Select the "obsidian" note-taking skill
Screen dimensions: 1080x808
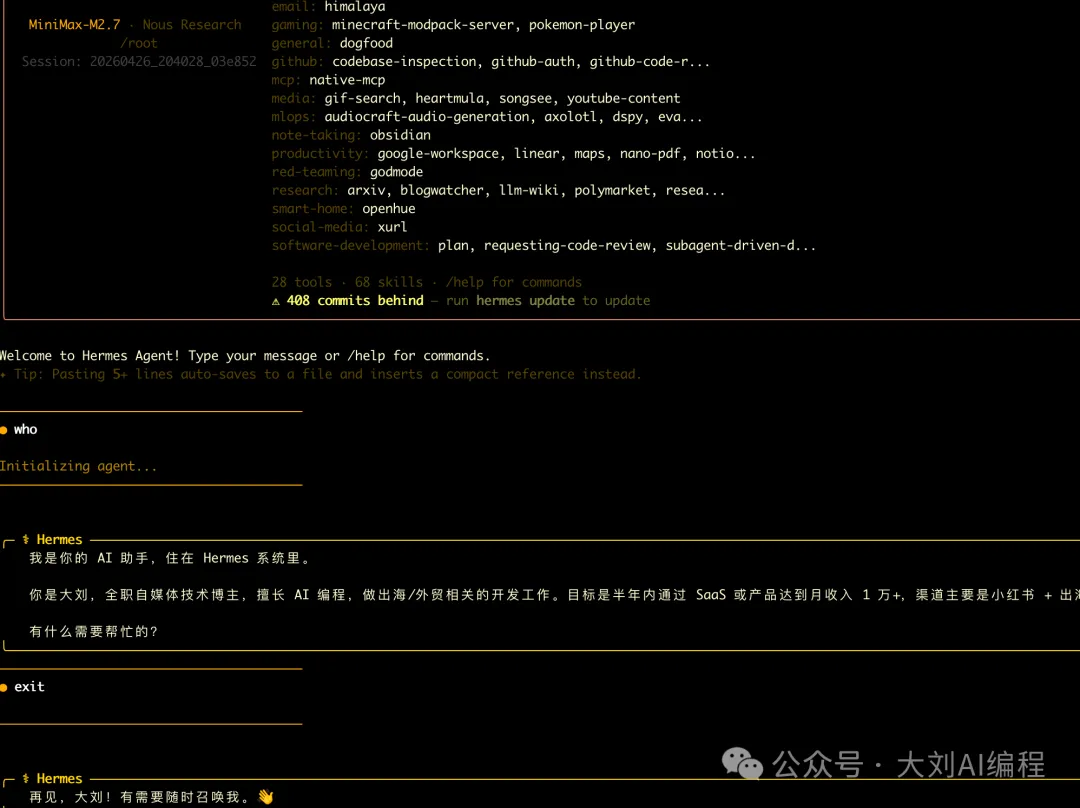(x=400, y=135)
